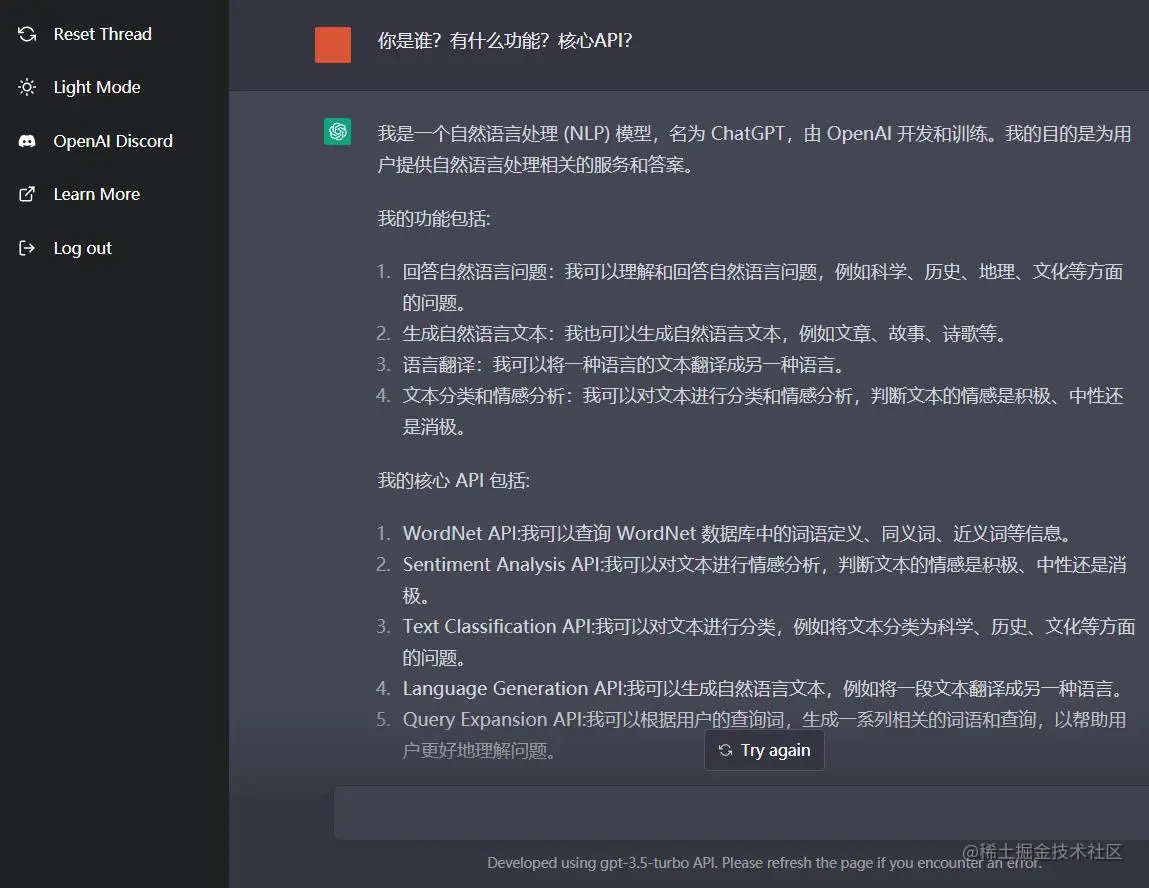Open OpenAI Discord link

click(113, 141)
